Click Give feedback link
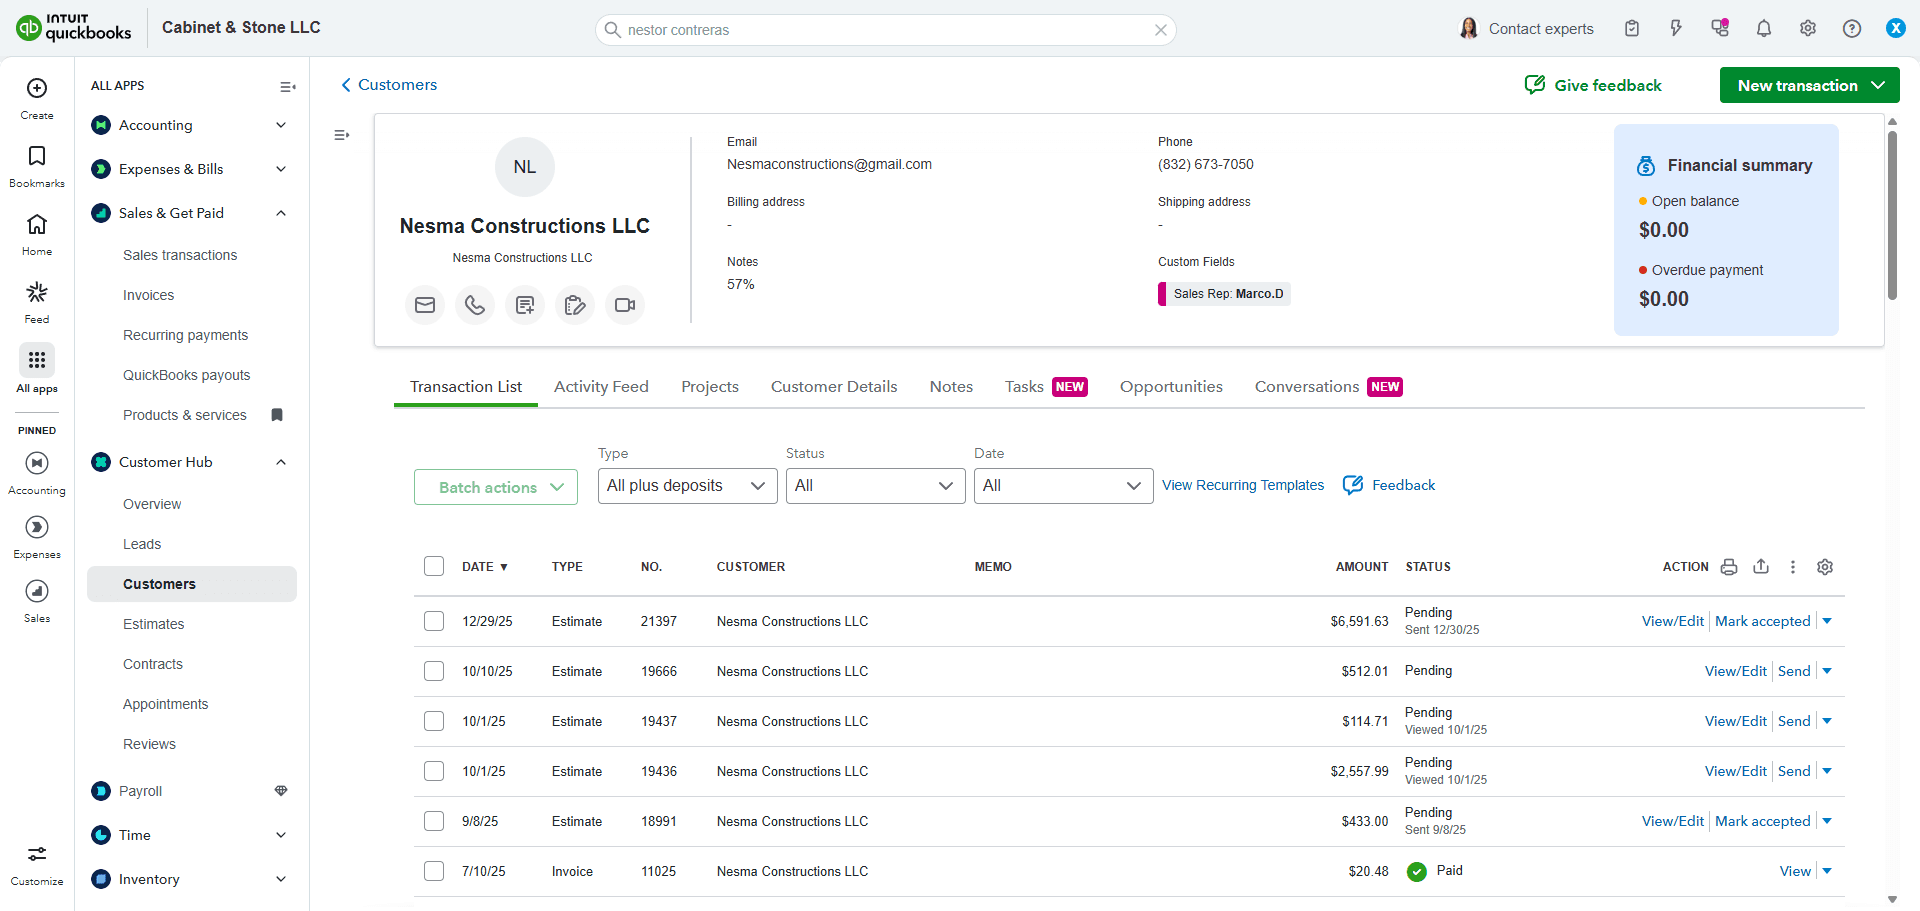This screenshot has height=911, width=1920. (1593, 85)
